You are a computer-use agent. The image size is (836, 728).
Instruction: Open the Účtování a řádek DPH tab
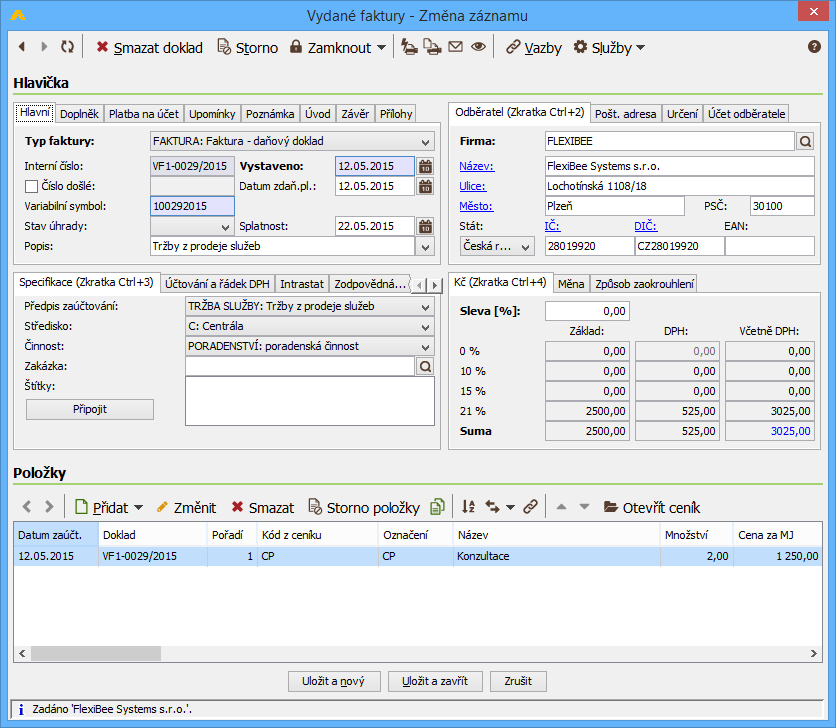click(x=218, y=284)
